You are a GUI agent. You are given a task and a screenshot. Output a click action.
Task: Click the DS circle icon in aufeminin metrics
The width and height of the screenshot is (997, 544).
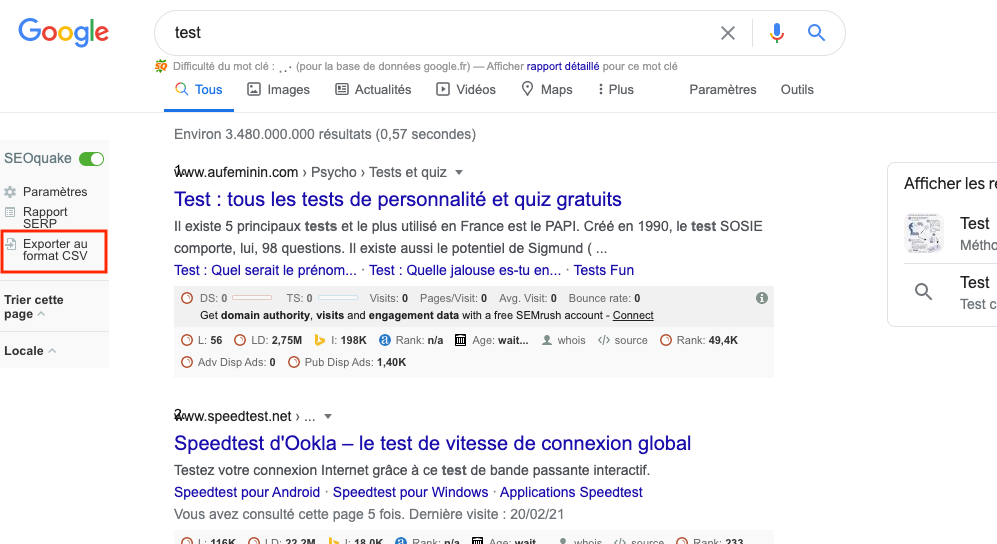187,298
